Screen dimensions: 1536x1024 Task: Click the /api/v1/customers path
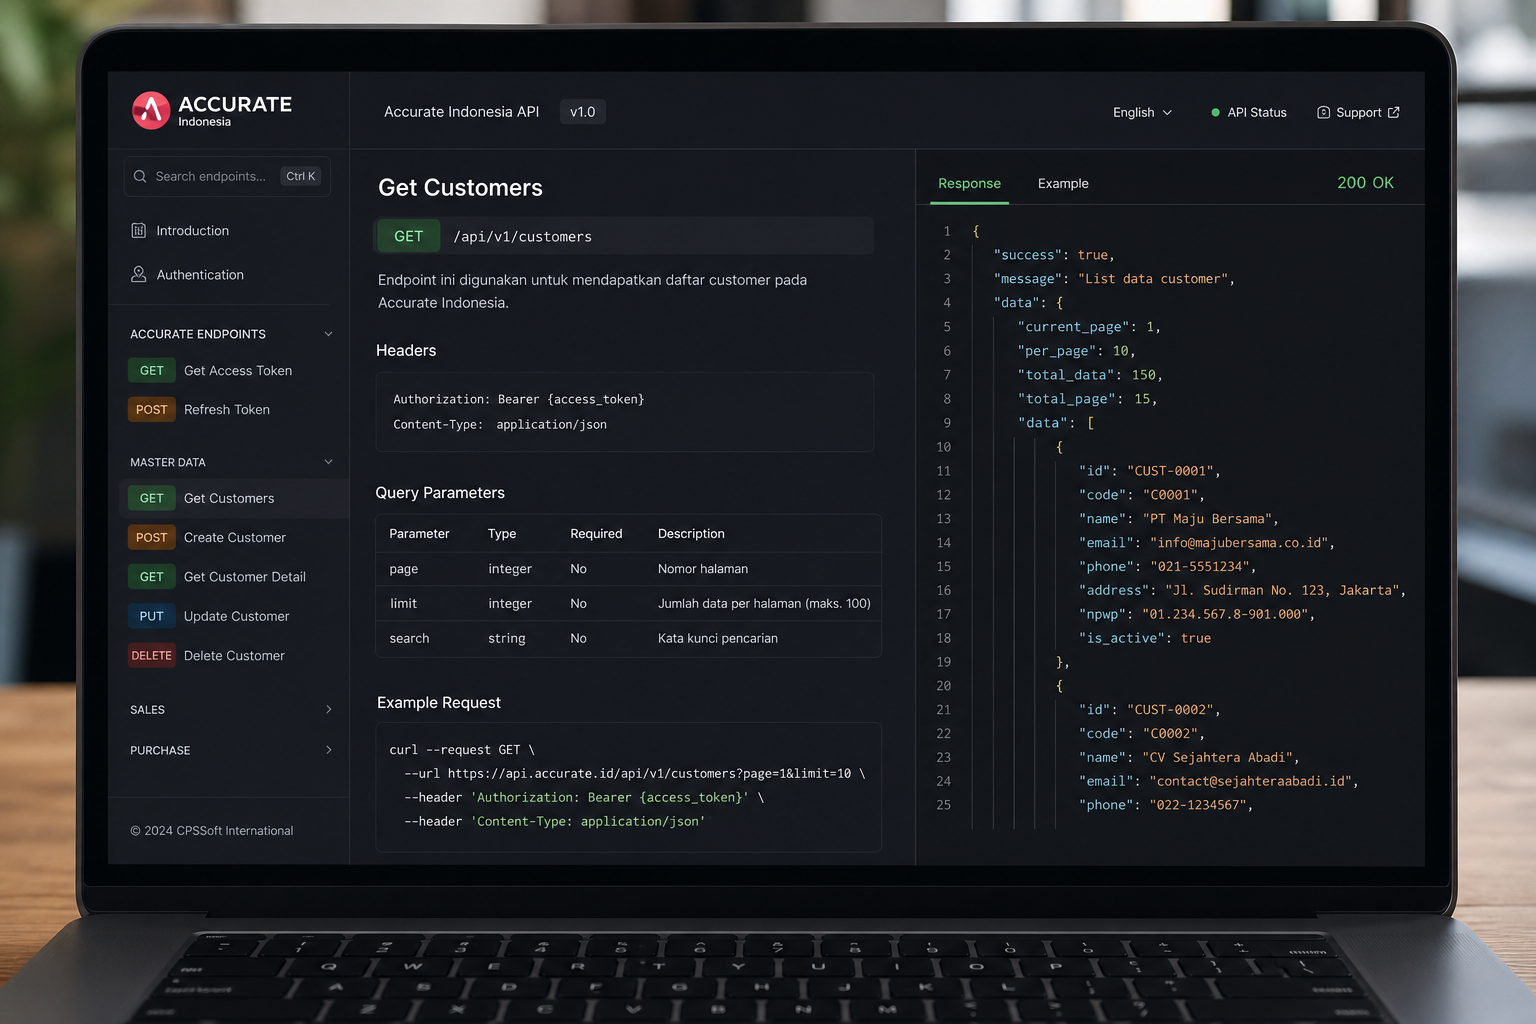[x=522, y=237]
